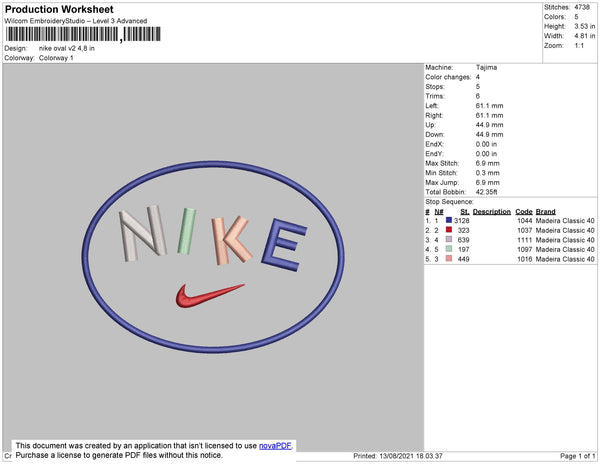The height and width of the screenshot is (464, 600).
Task: Click the Production Worksheet heading
Action: tap(59, 9)
